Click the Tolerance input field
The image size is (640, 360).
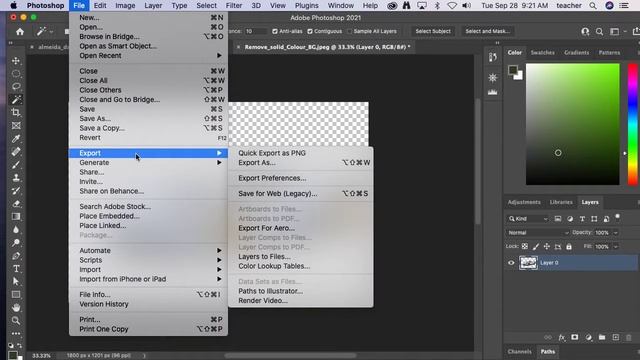255,31
